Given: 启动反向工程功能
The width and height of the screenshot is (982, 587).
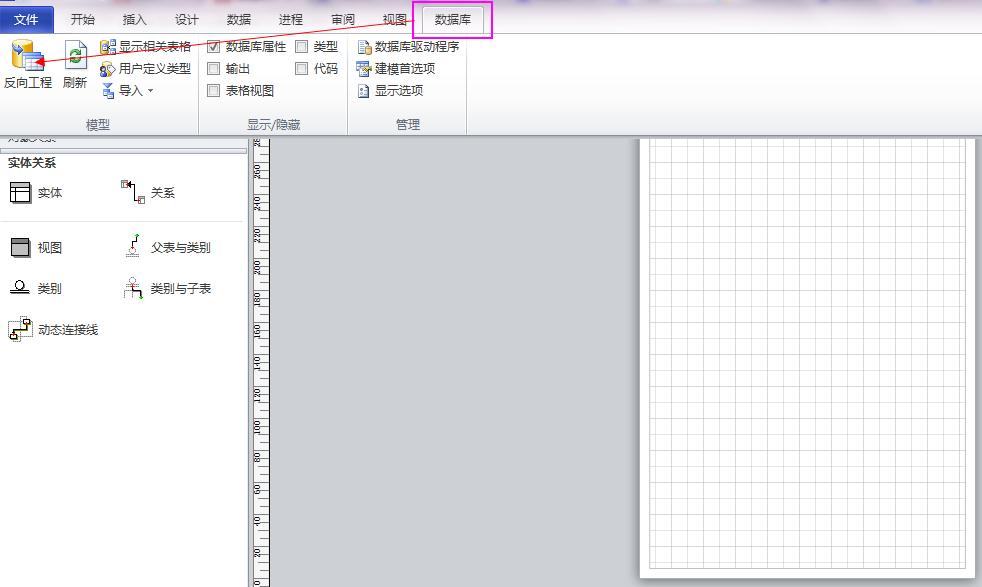Looking at the screenshot, I should 27,63.
